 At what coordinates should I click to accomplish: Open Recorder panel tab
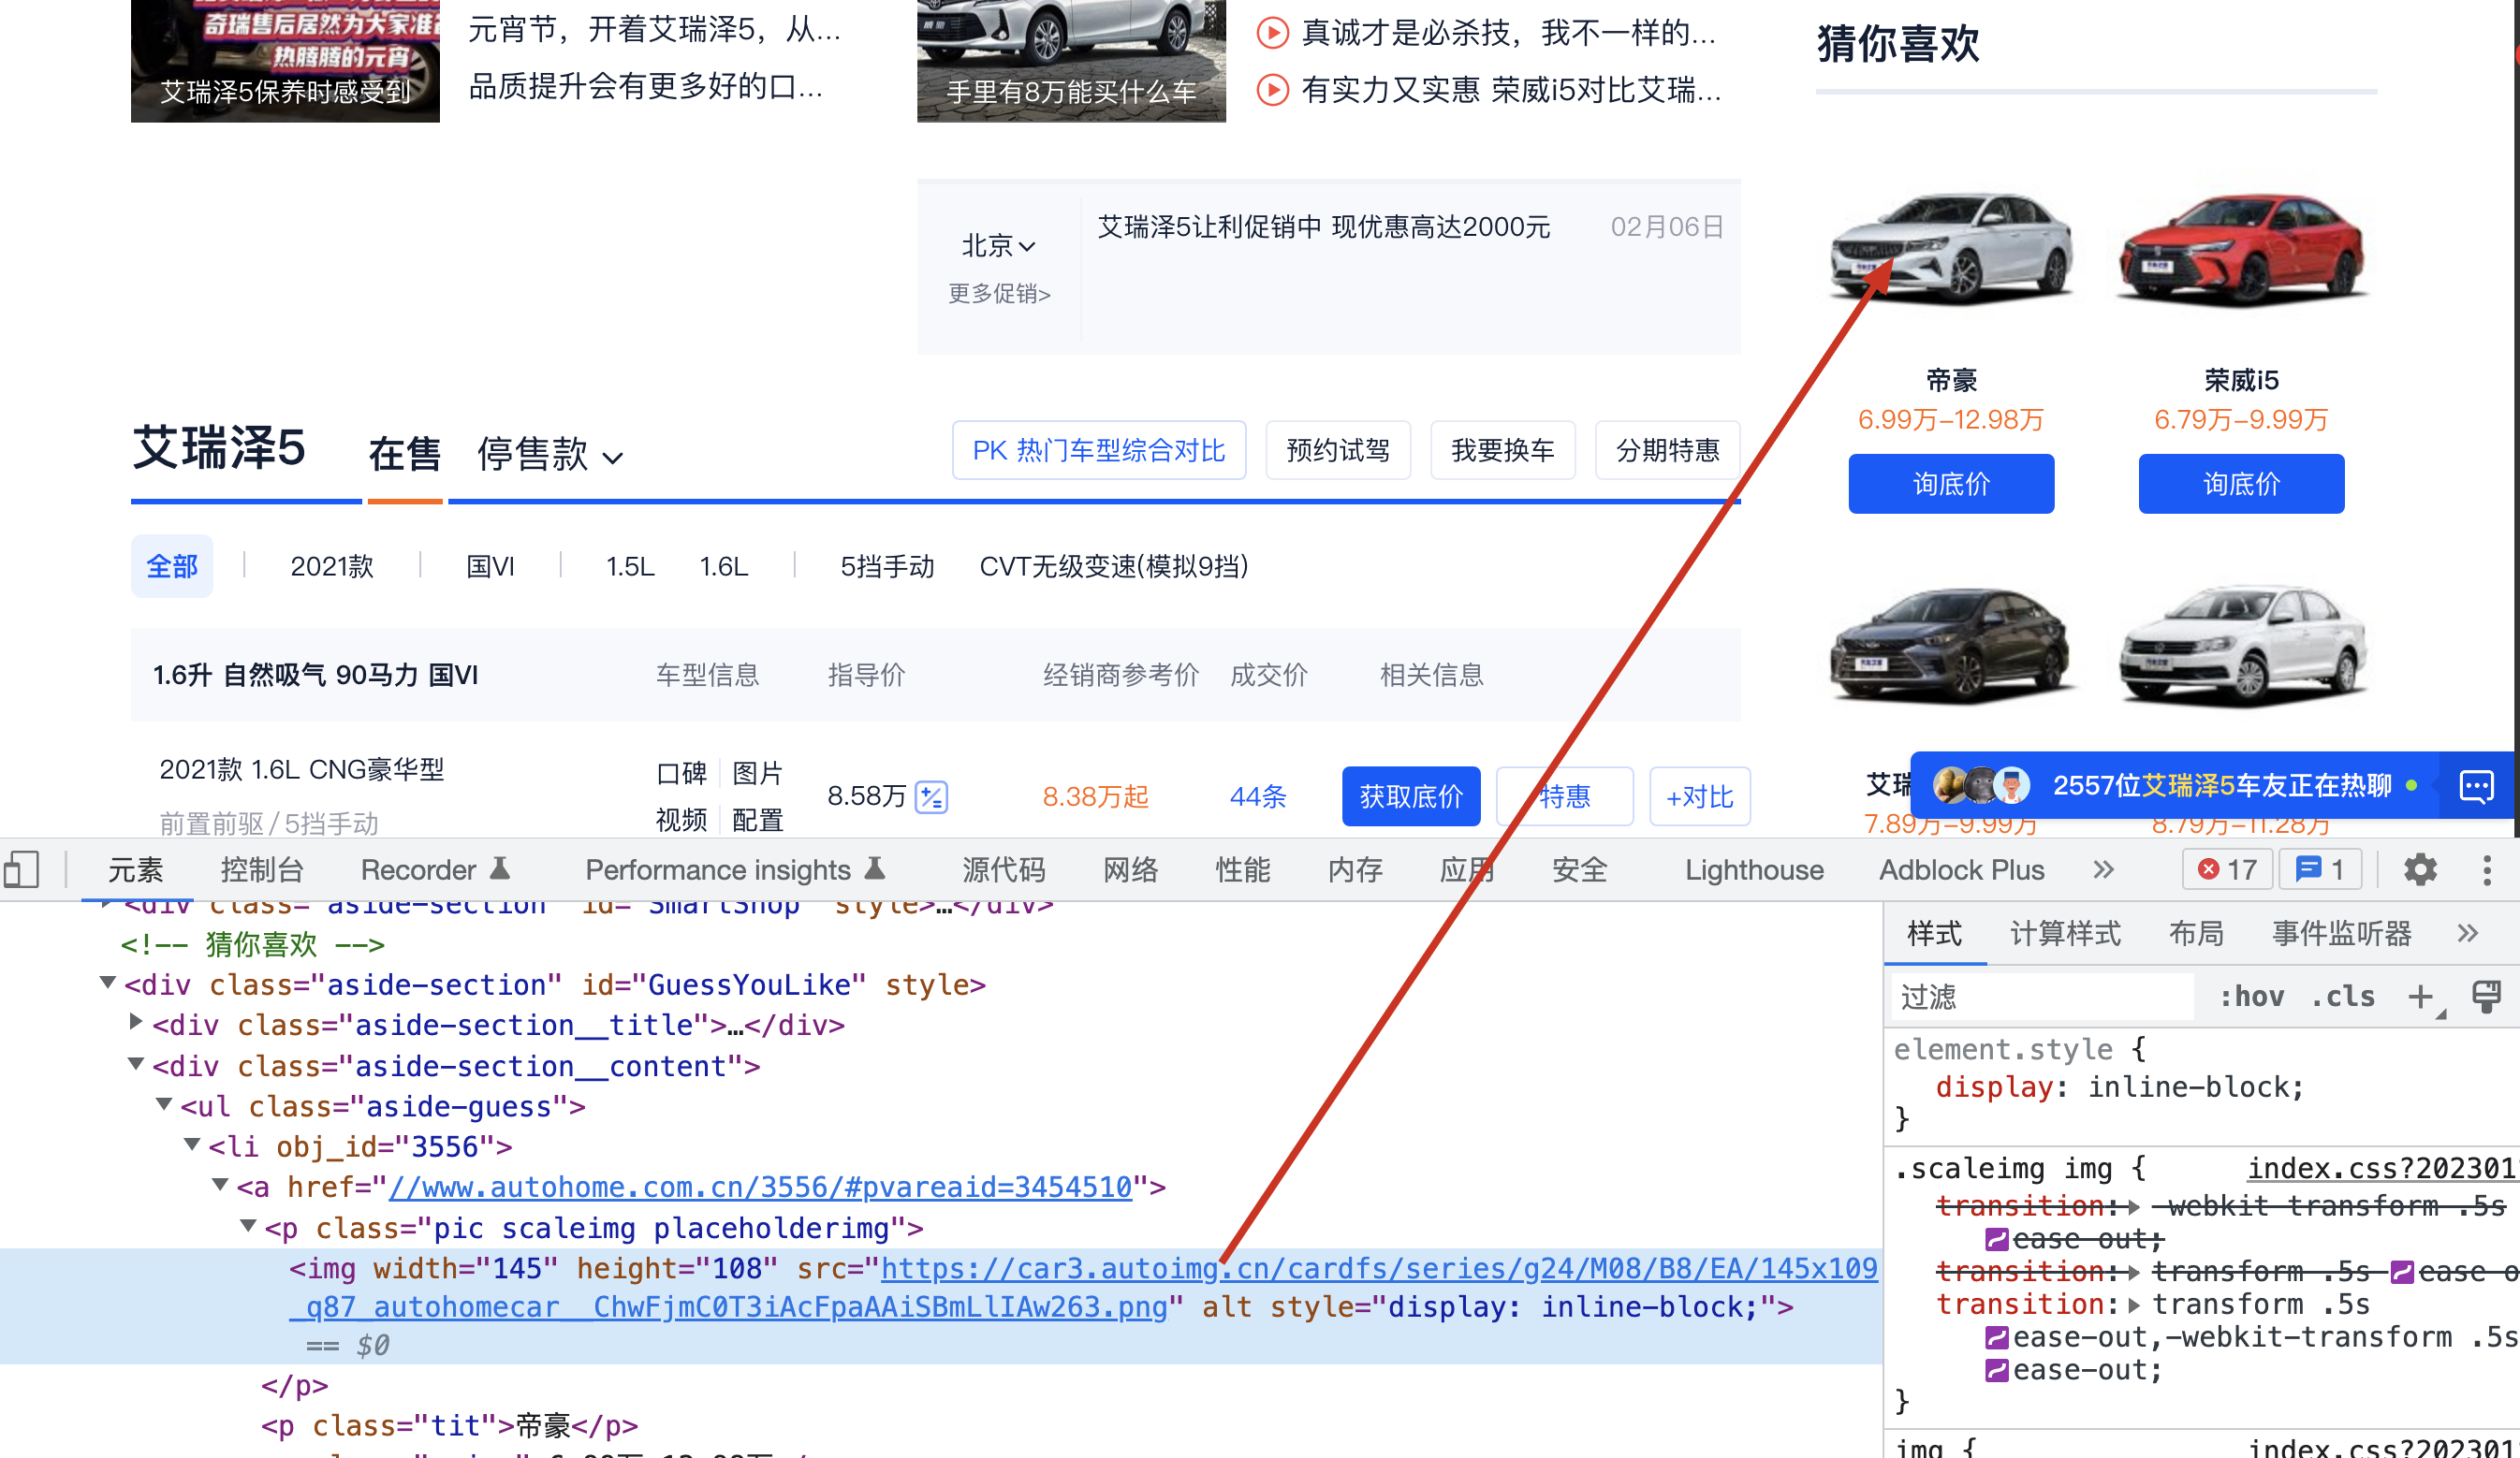[x=435, y=869]
